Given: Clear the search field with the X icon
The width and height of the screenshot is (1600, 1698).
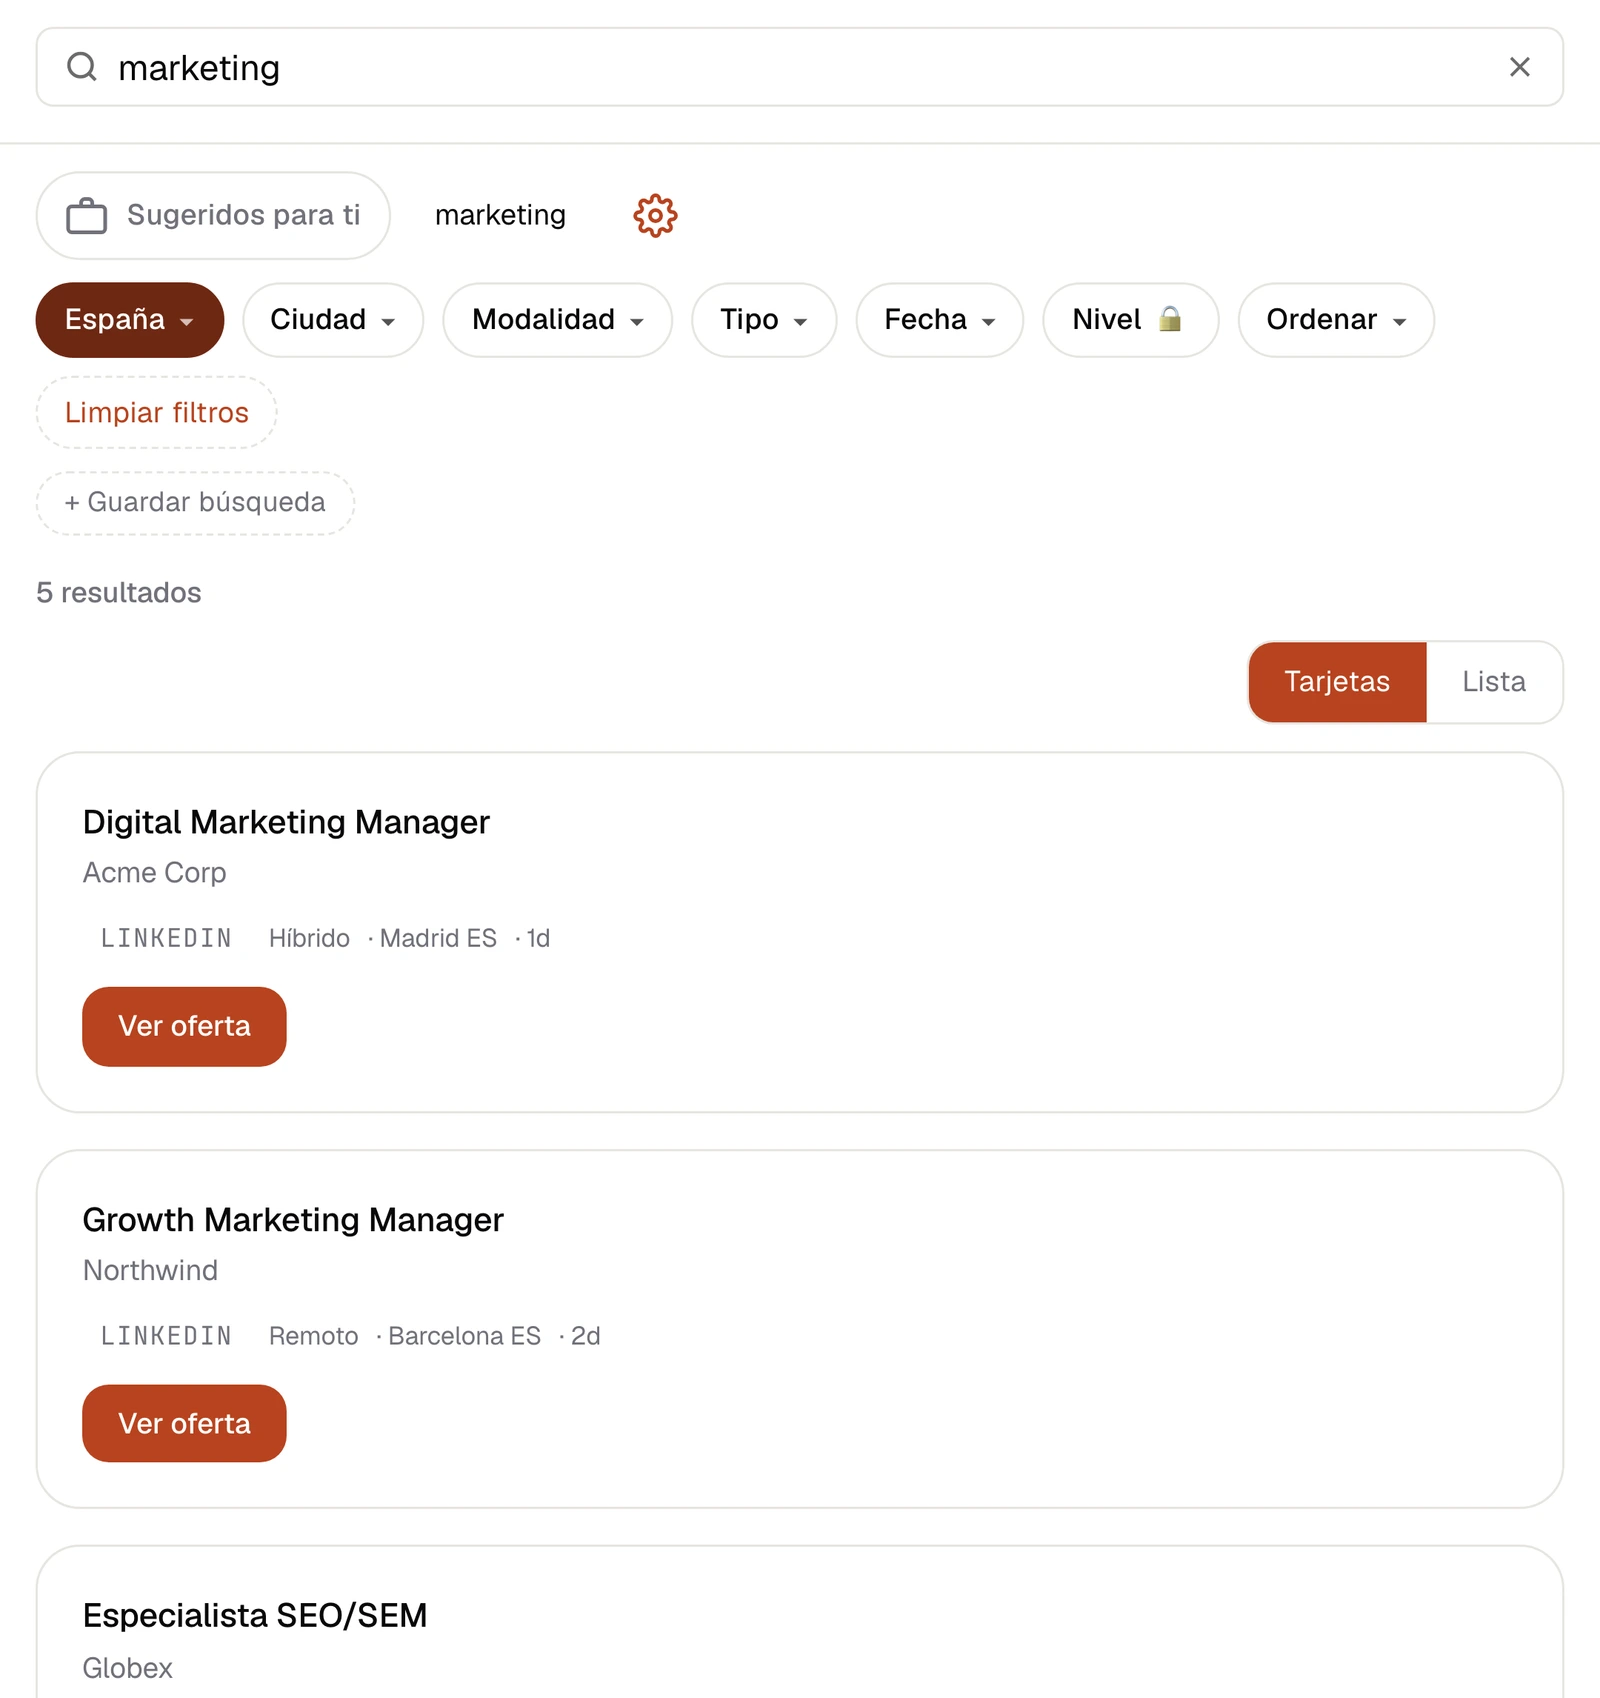Looking at the screenshot, I should (1519, 67).
